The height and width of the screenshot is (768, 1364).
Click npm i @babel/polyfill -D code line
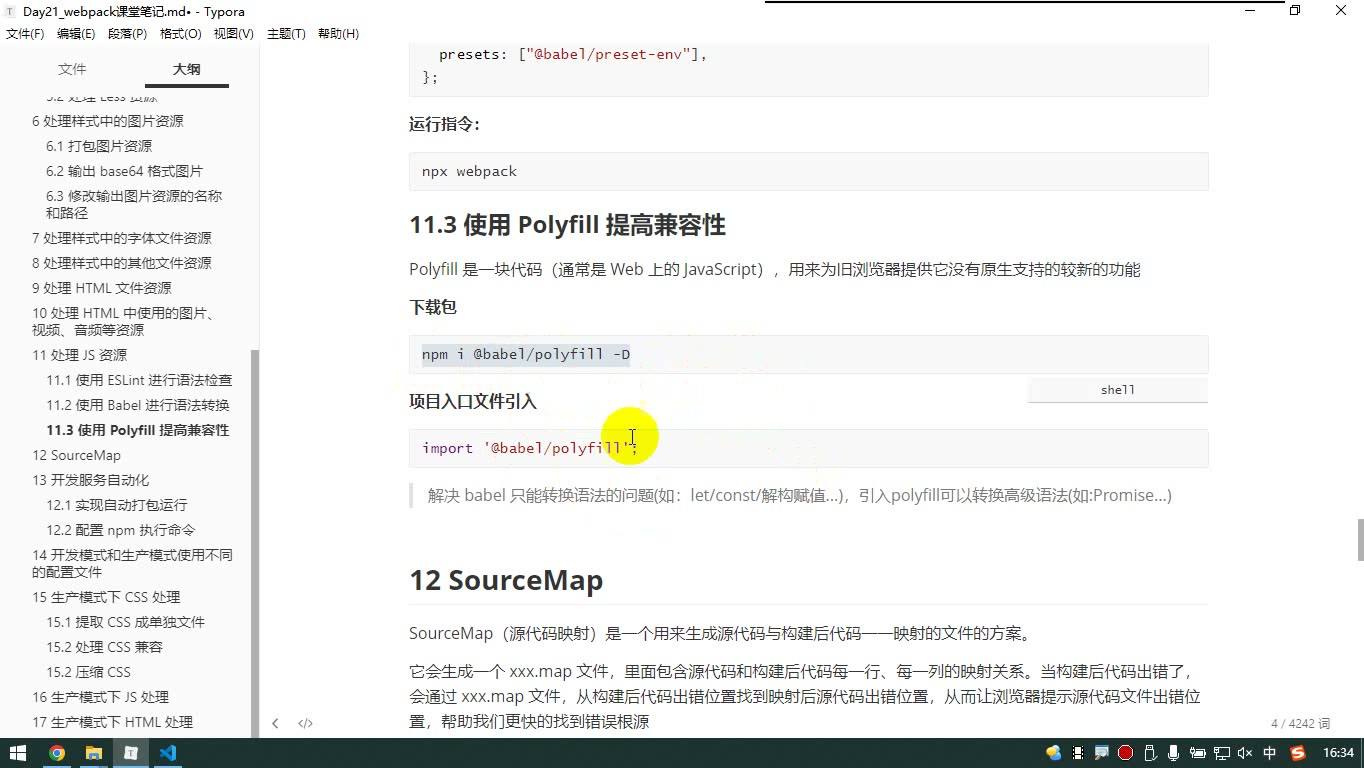526,354
